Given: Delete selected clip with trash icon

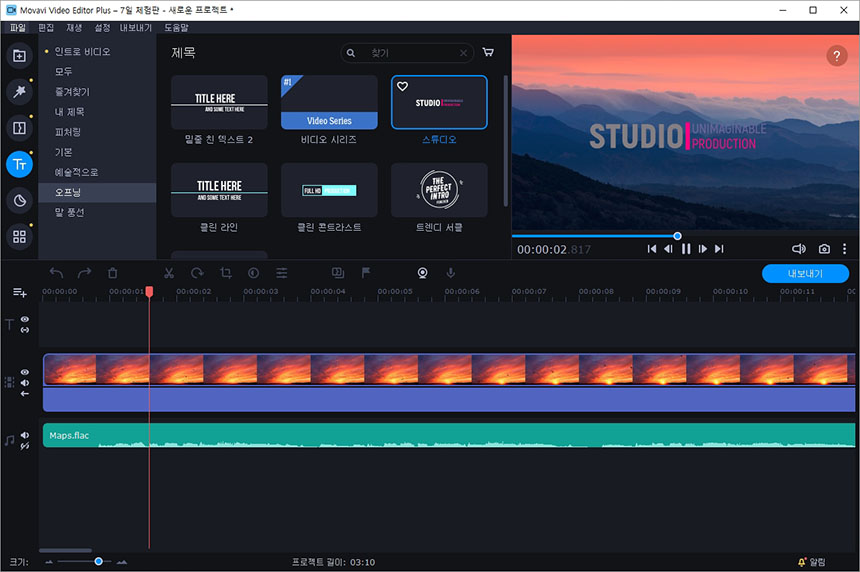Looking at the screenshot, I should [x=112, y=273].
